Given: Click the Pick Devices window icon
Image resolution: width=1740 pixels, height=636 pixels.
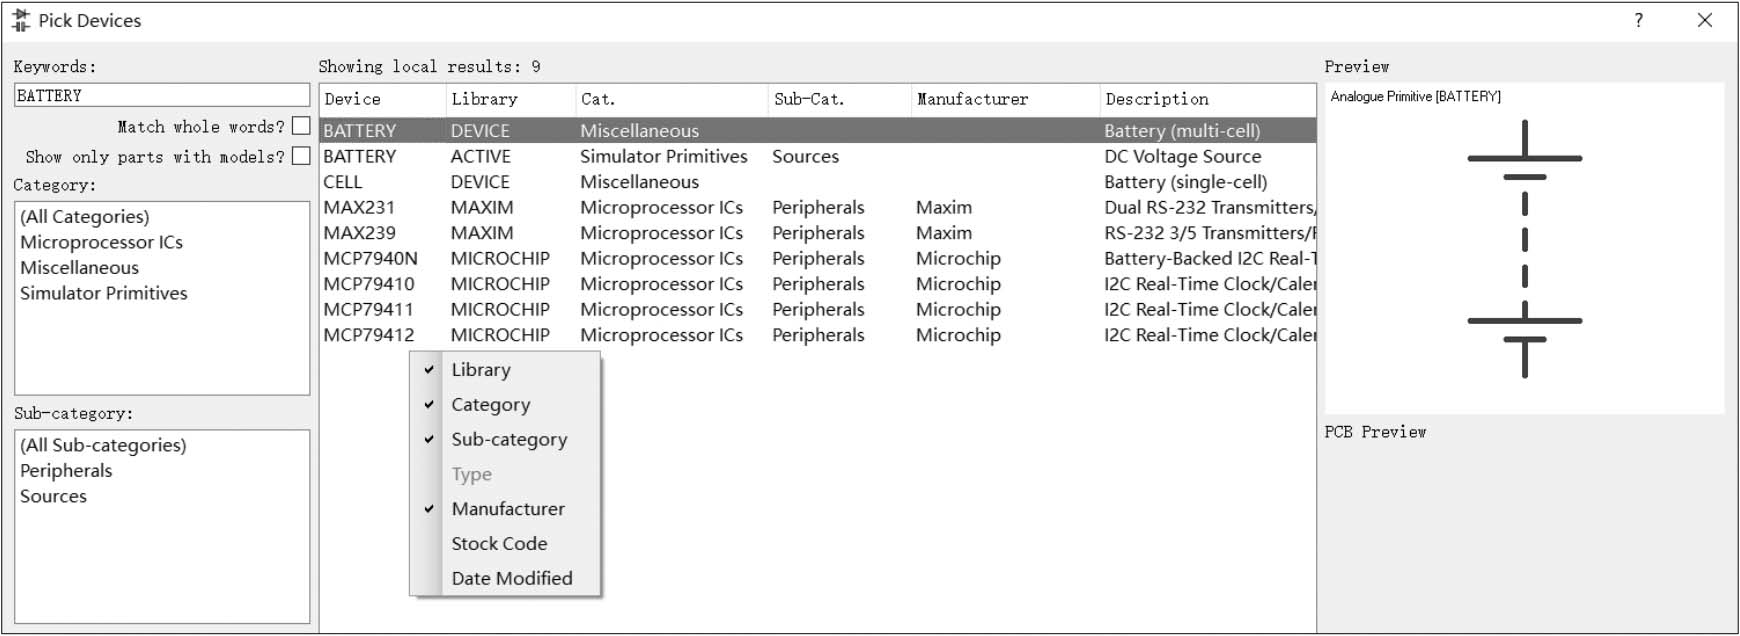Looking at the screenshot, I should tap(20, 21).
